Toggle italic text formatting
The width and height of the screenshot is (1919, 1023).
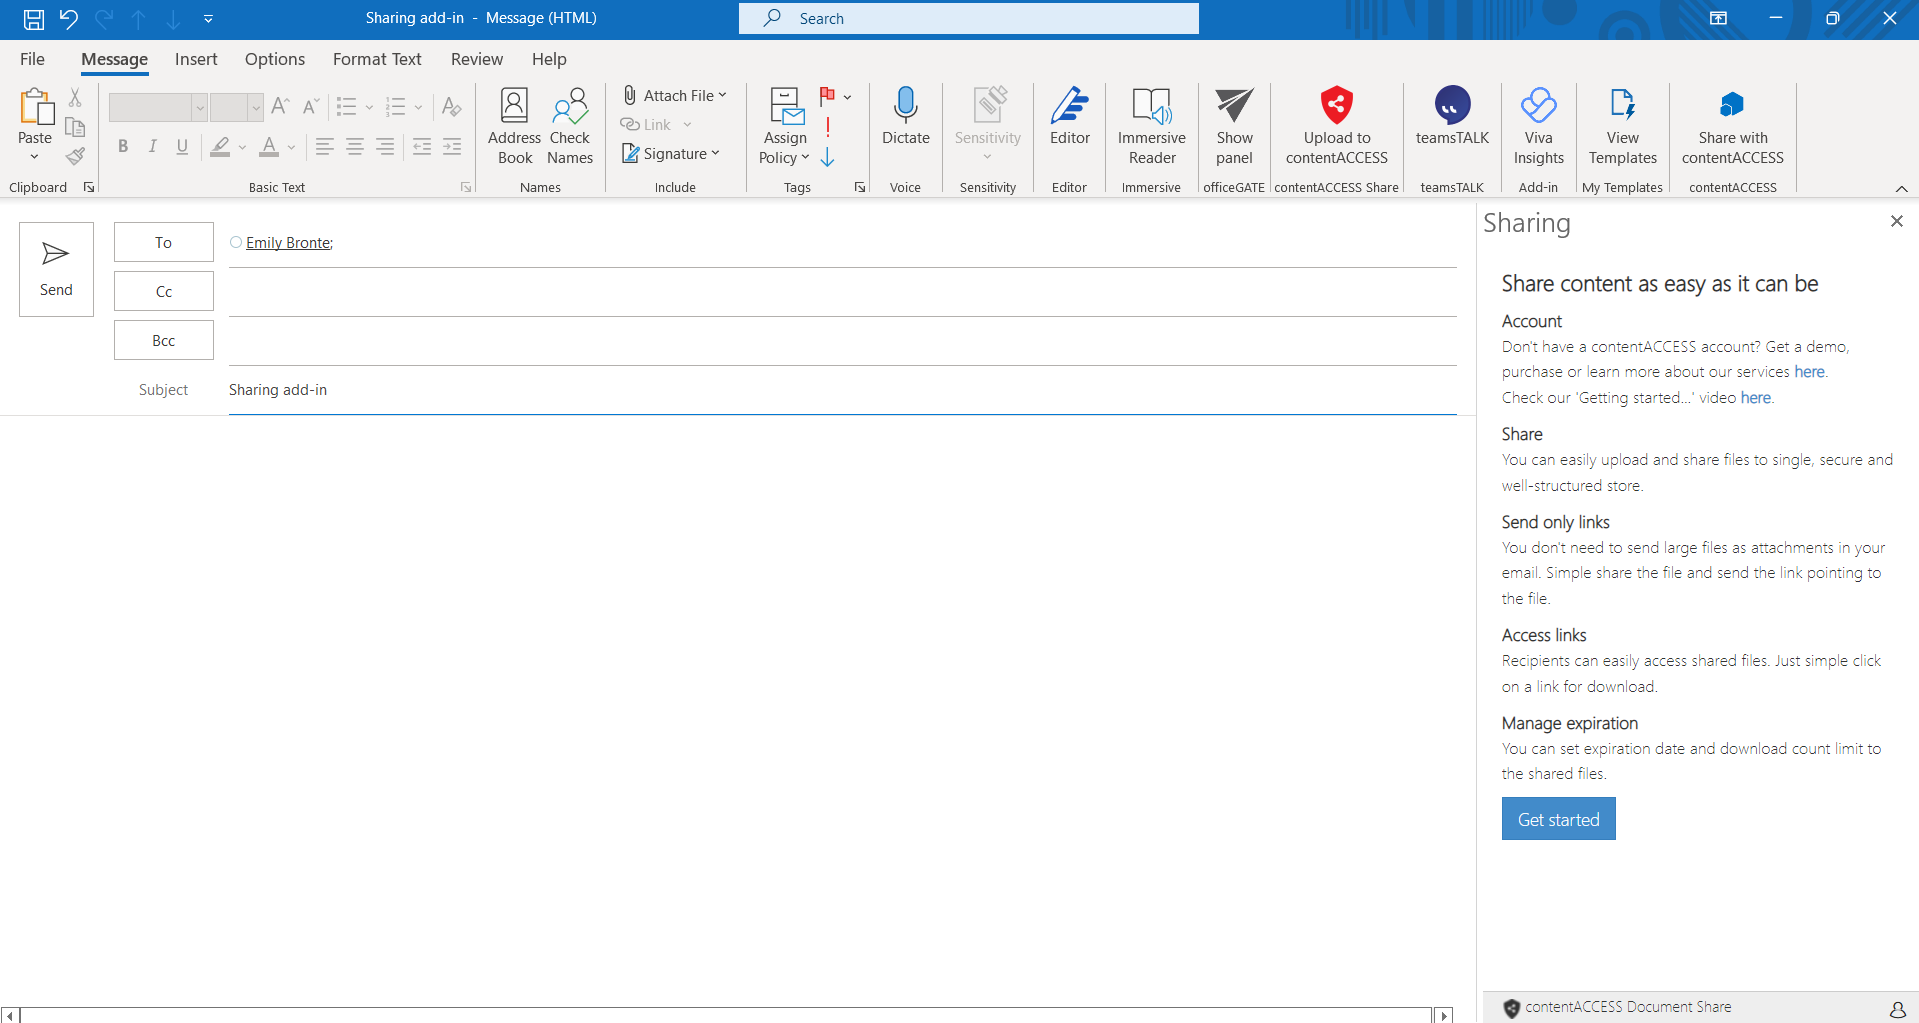pos(152,147)
